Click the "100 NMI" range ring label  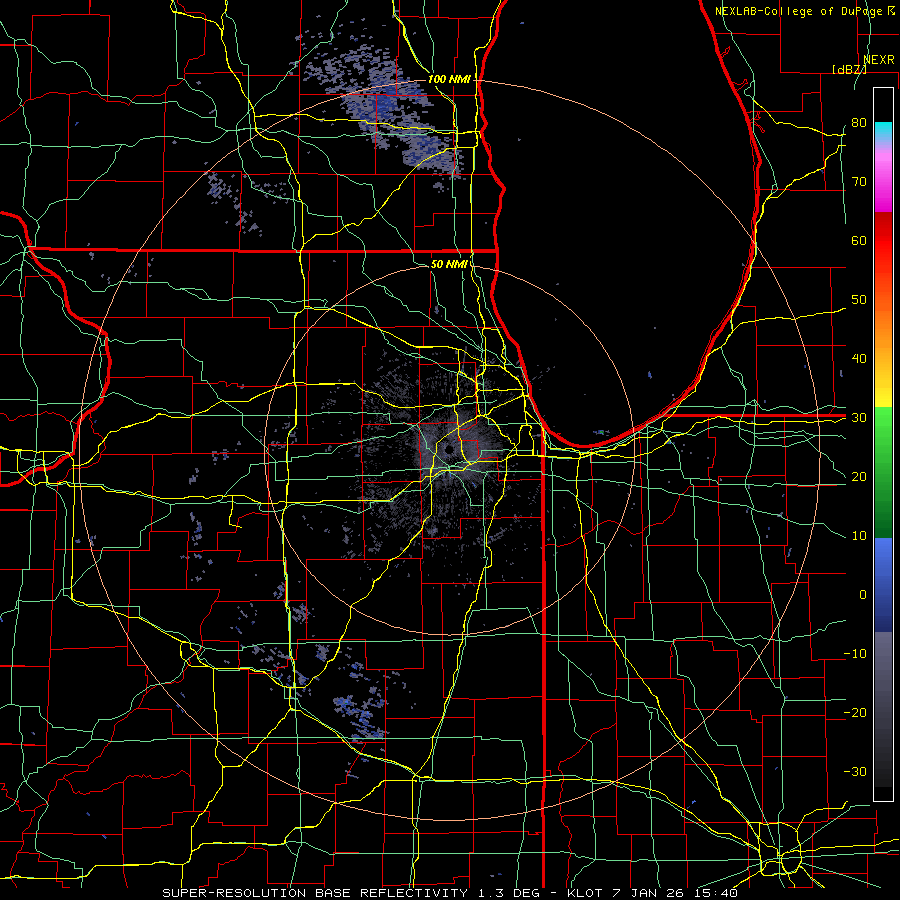[449, 79]
